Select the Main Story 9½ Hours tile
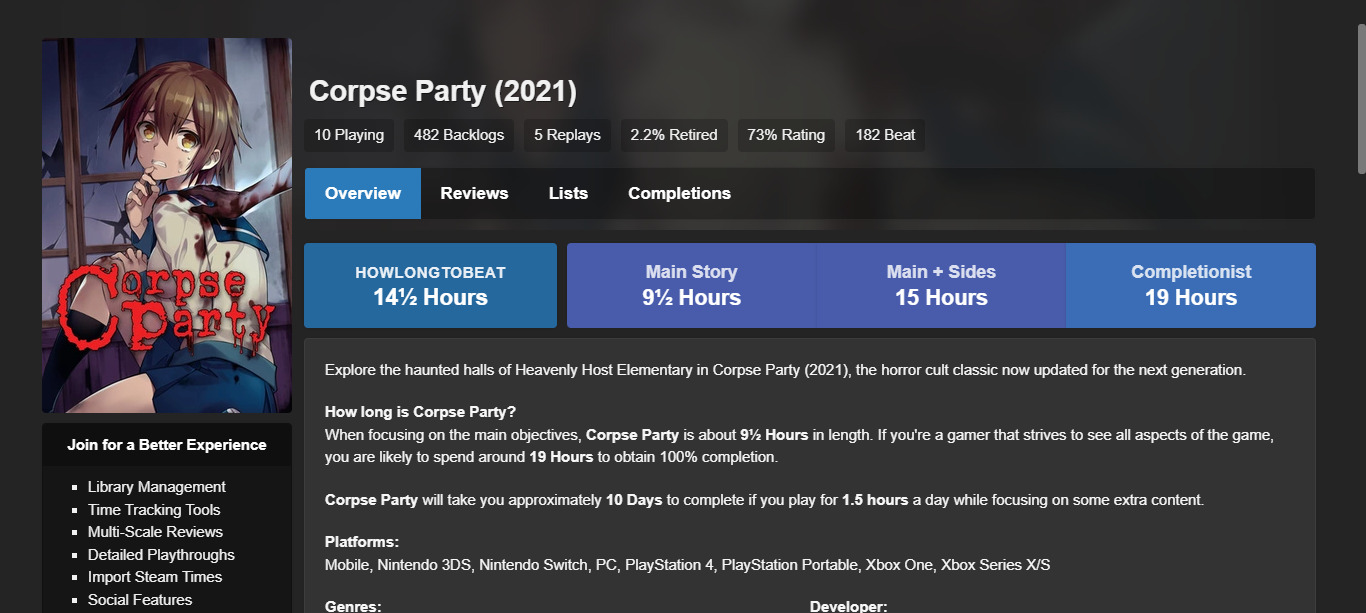This screenshot has height=613, width=1366. point(691,285)
